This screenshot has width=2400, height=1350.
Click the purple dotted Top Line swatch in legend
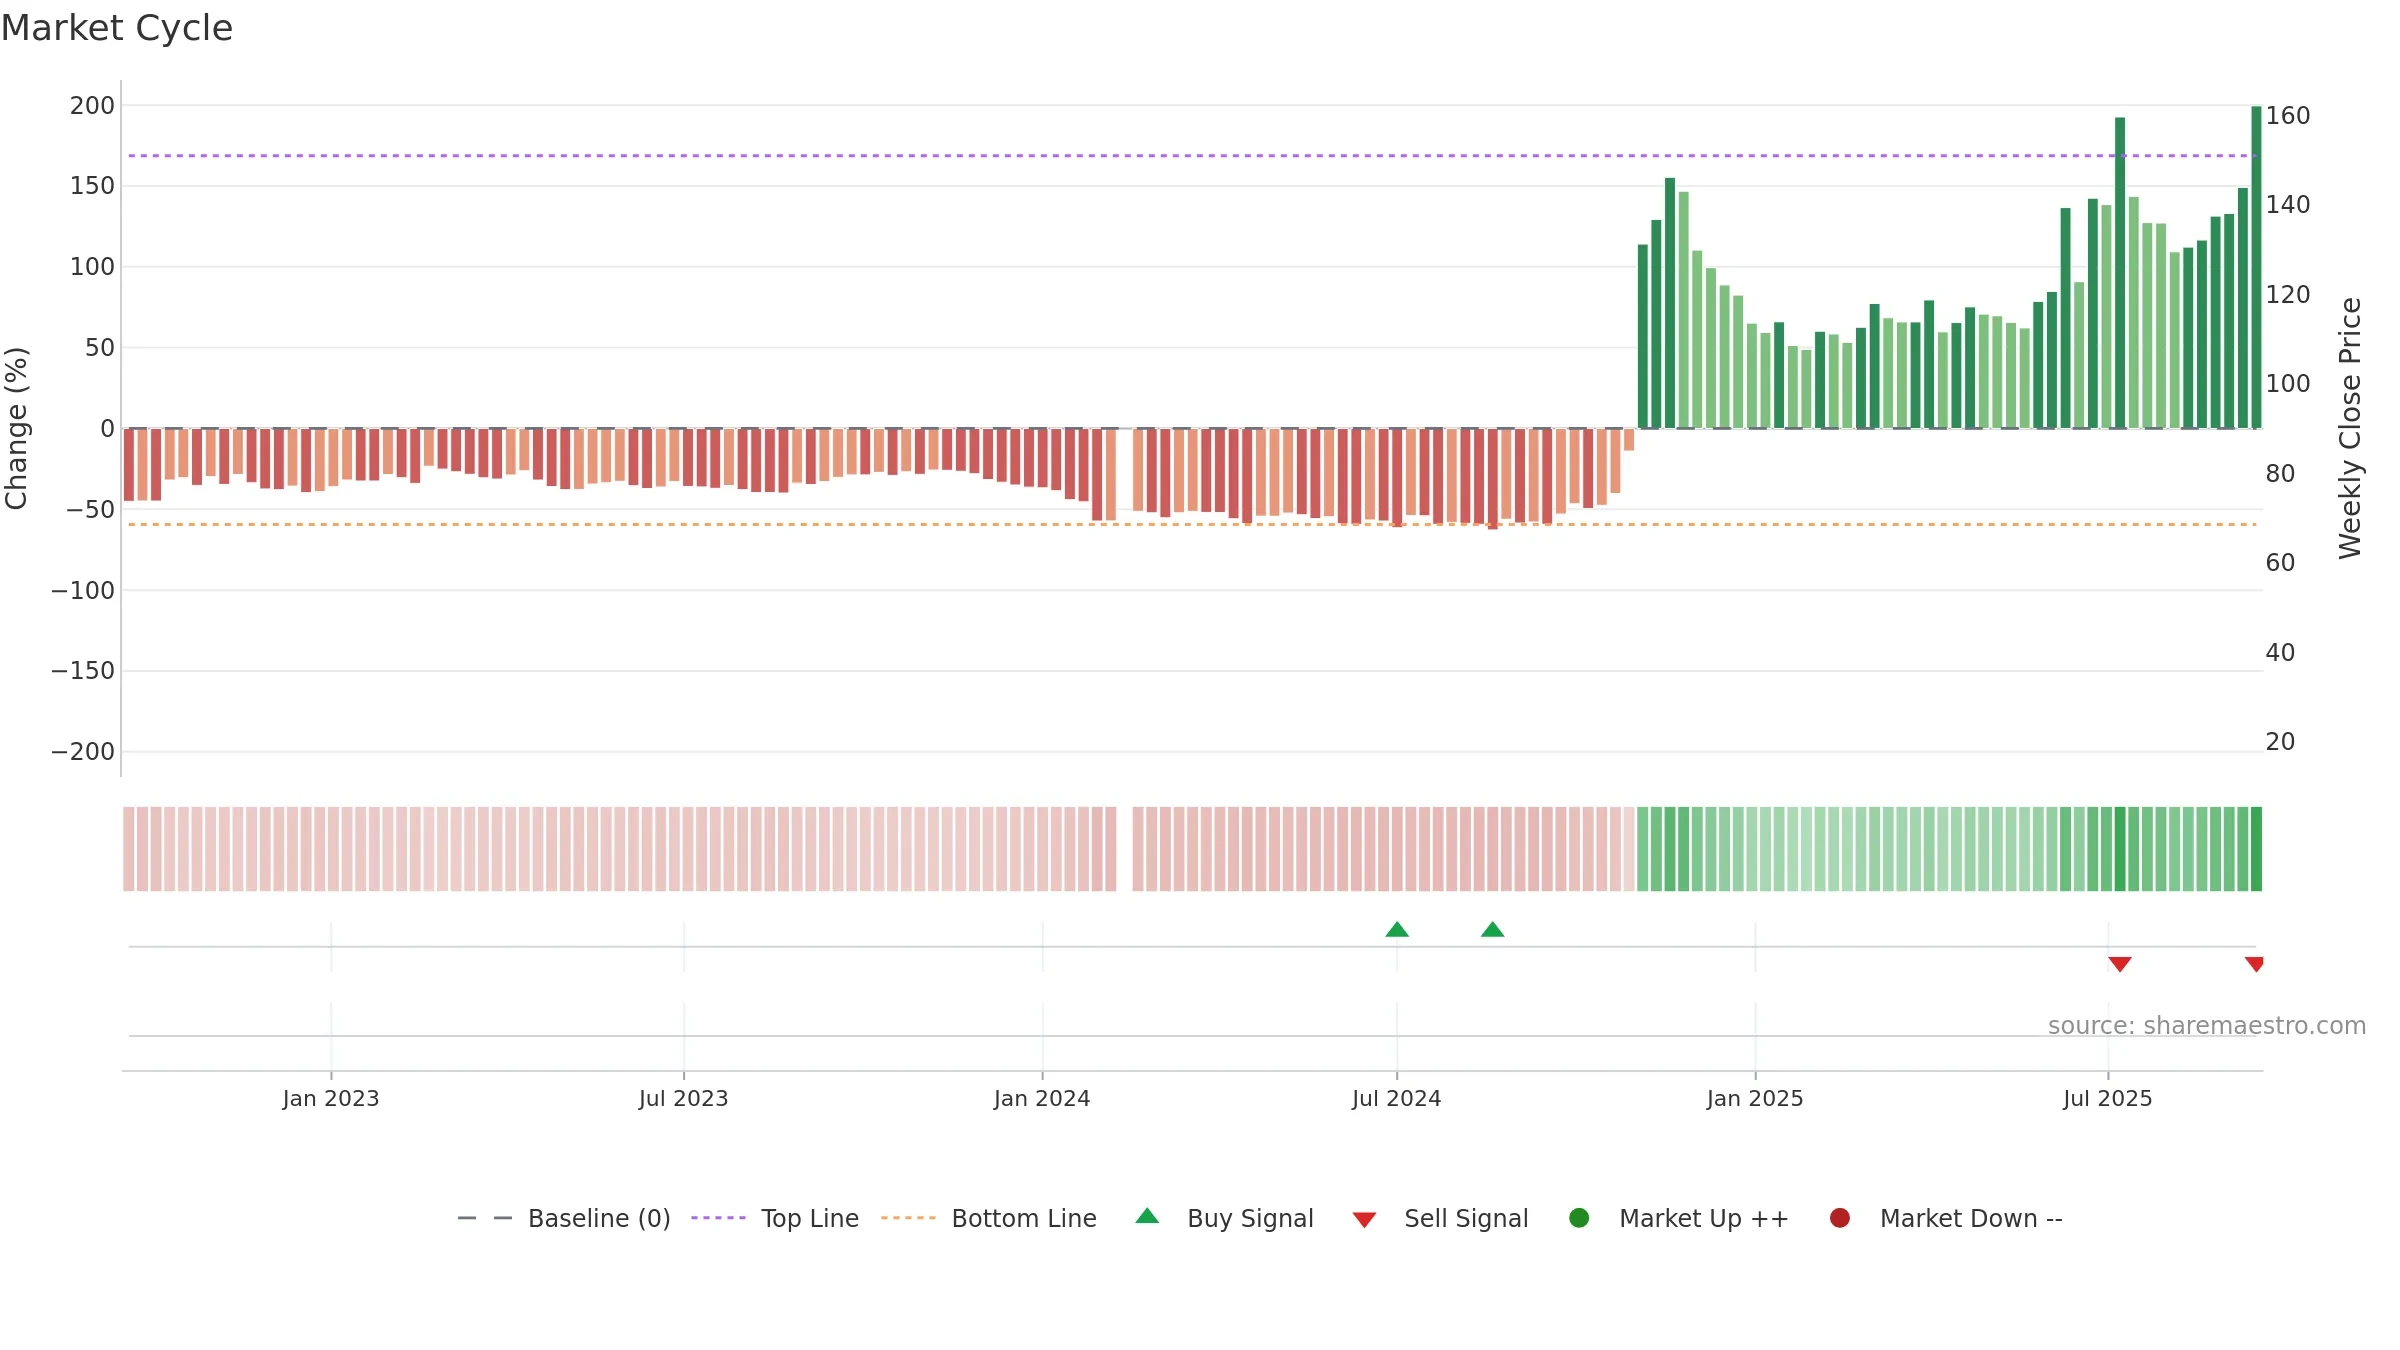(x=718, y=1218)
